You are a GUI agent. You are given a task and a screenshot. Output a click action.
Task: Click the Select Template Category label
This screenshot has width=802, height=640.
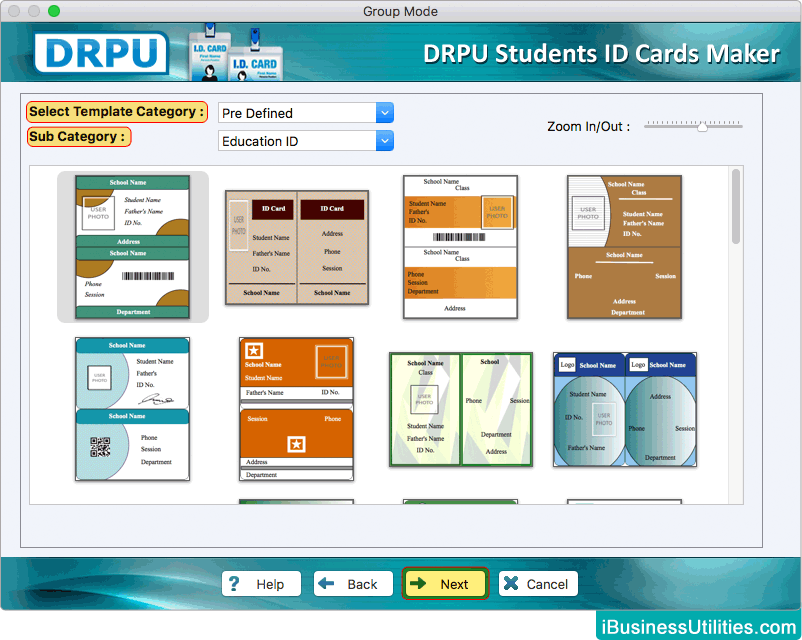117,112
